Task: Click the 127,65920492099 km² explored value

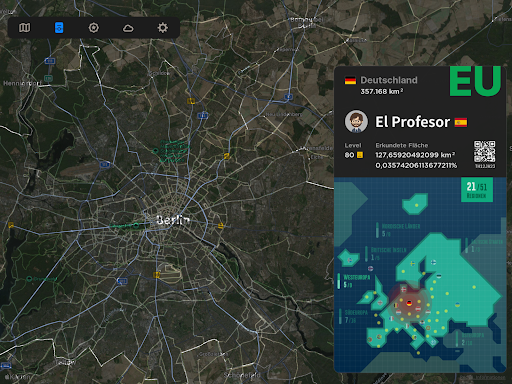Action: point(415,155)
